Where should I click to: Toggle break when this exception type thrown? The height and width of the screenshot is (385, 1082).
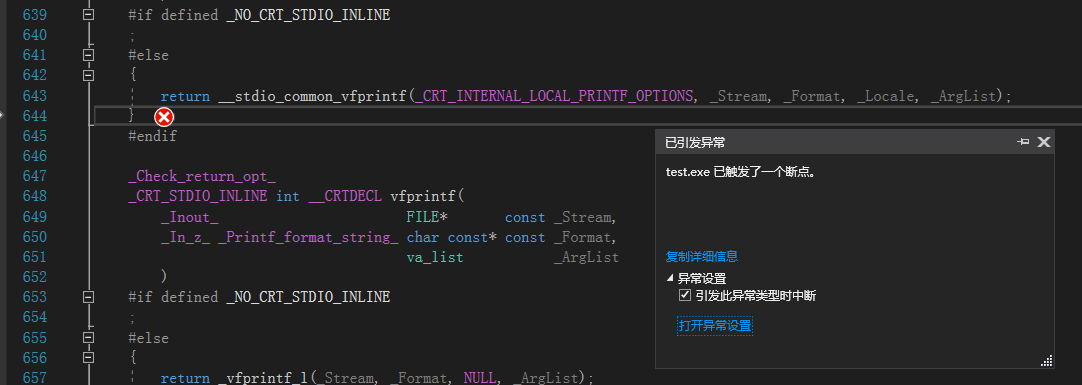click(x=685, y=295)
